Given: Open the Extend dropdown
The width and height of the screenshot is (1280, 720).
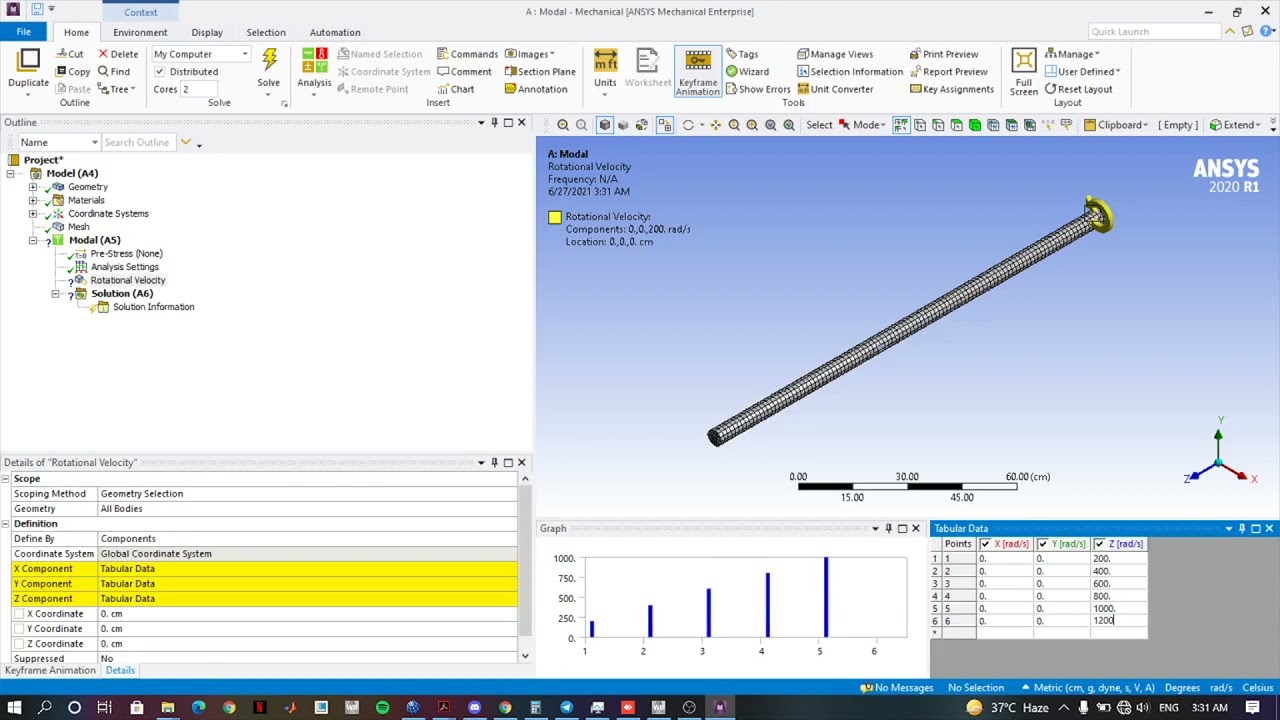Looking at the screenshot, I should pos(1235,125).
